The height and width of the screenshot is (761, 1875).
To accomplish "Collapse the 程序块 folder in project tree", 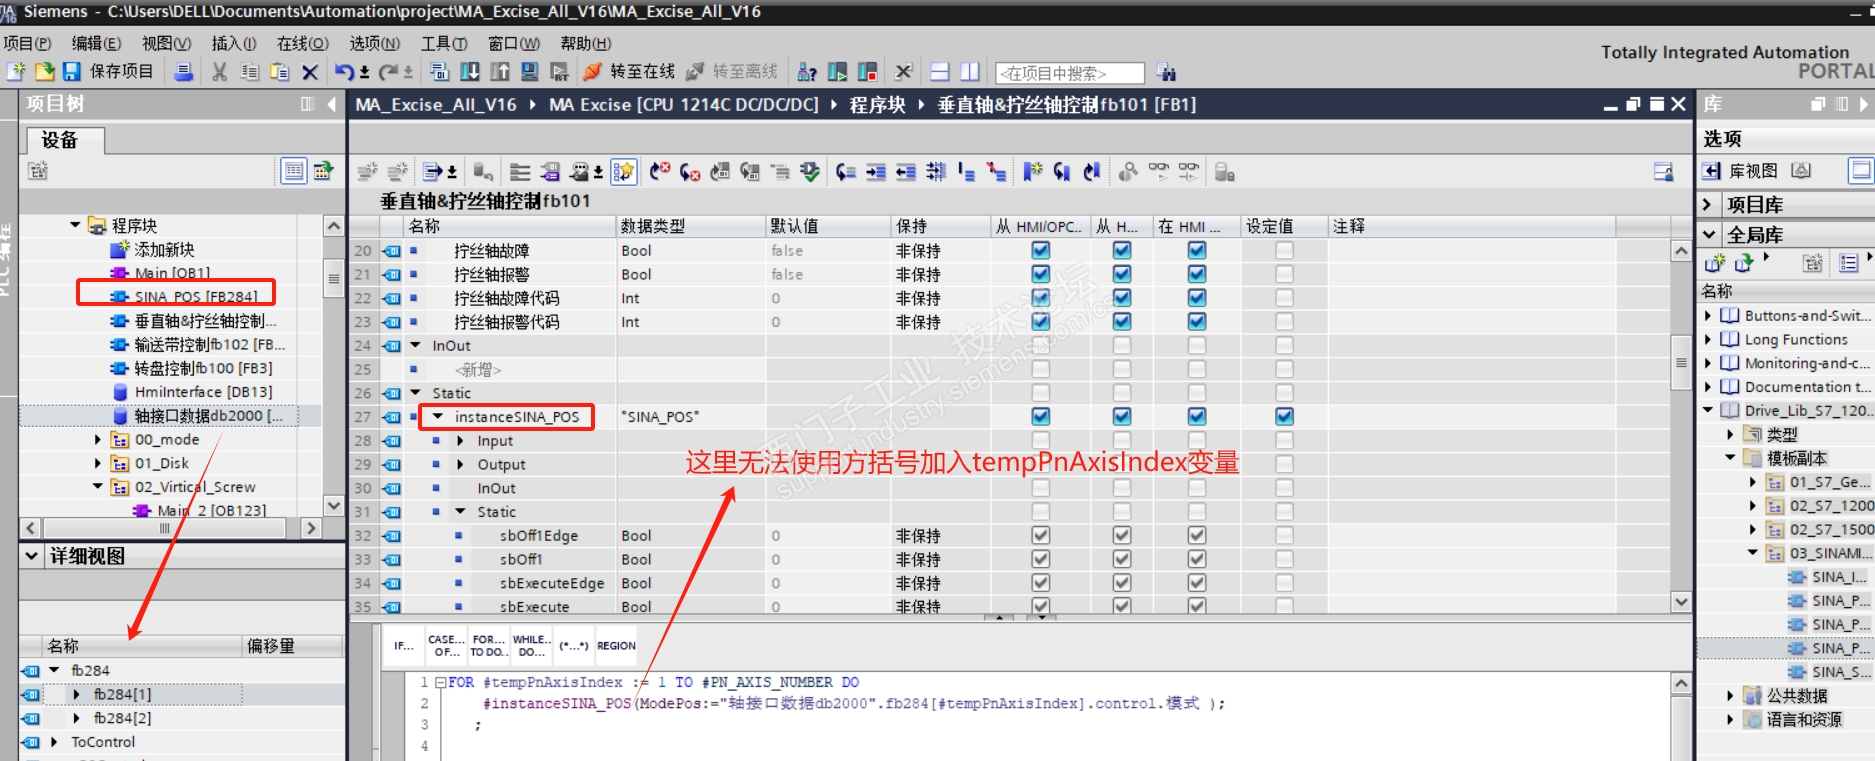I will (75, 225).
